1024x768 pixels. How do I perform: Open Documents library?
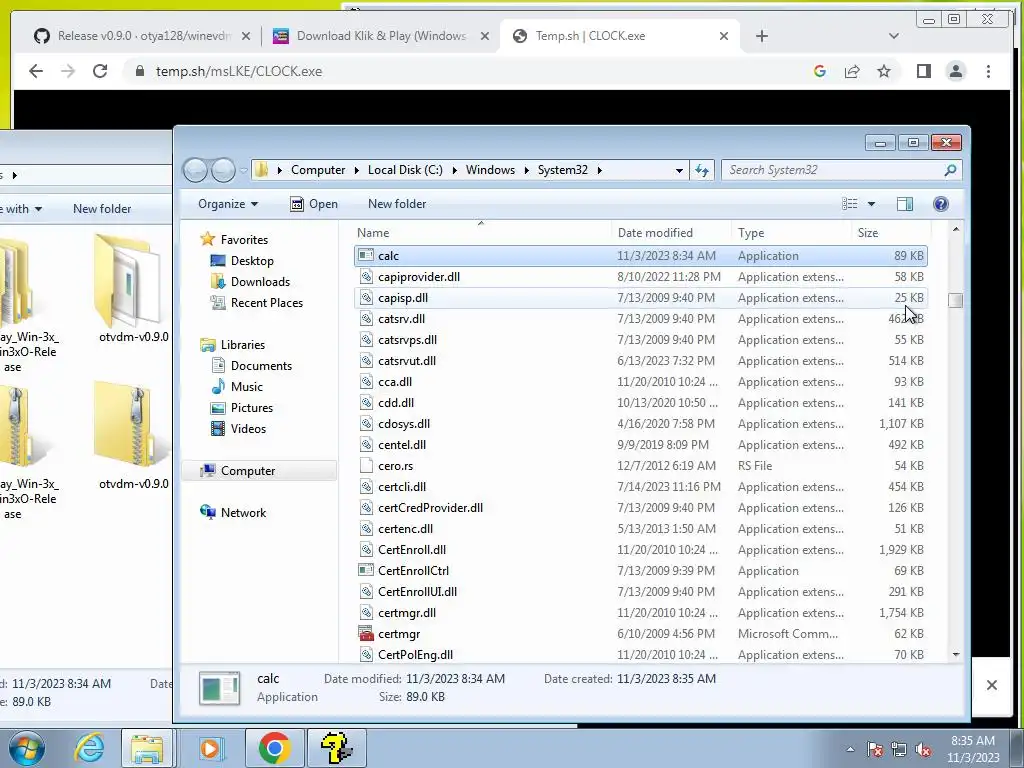click(252, 366)
